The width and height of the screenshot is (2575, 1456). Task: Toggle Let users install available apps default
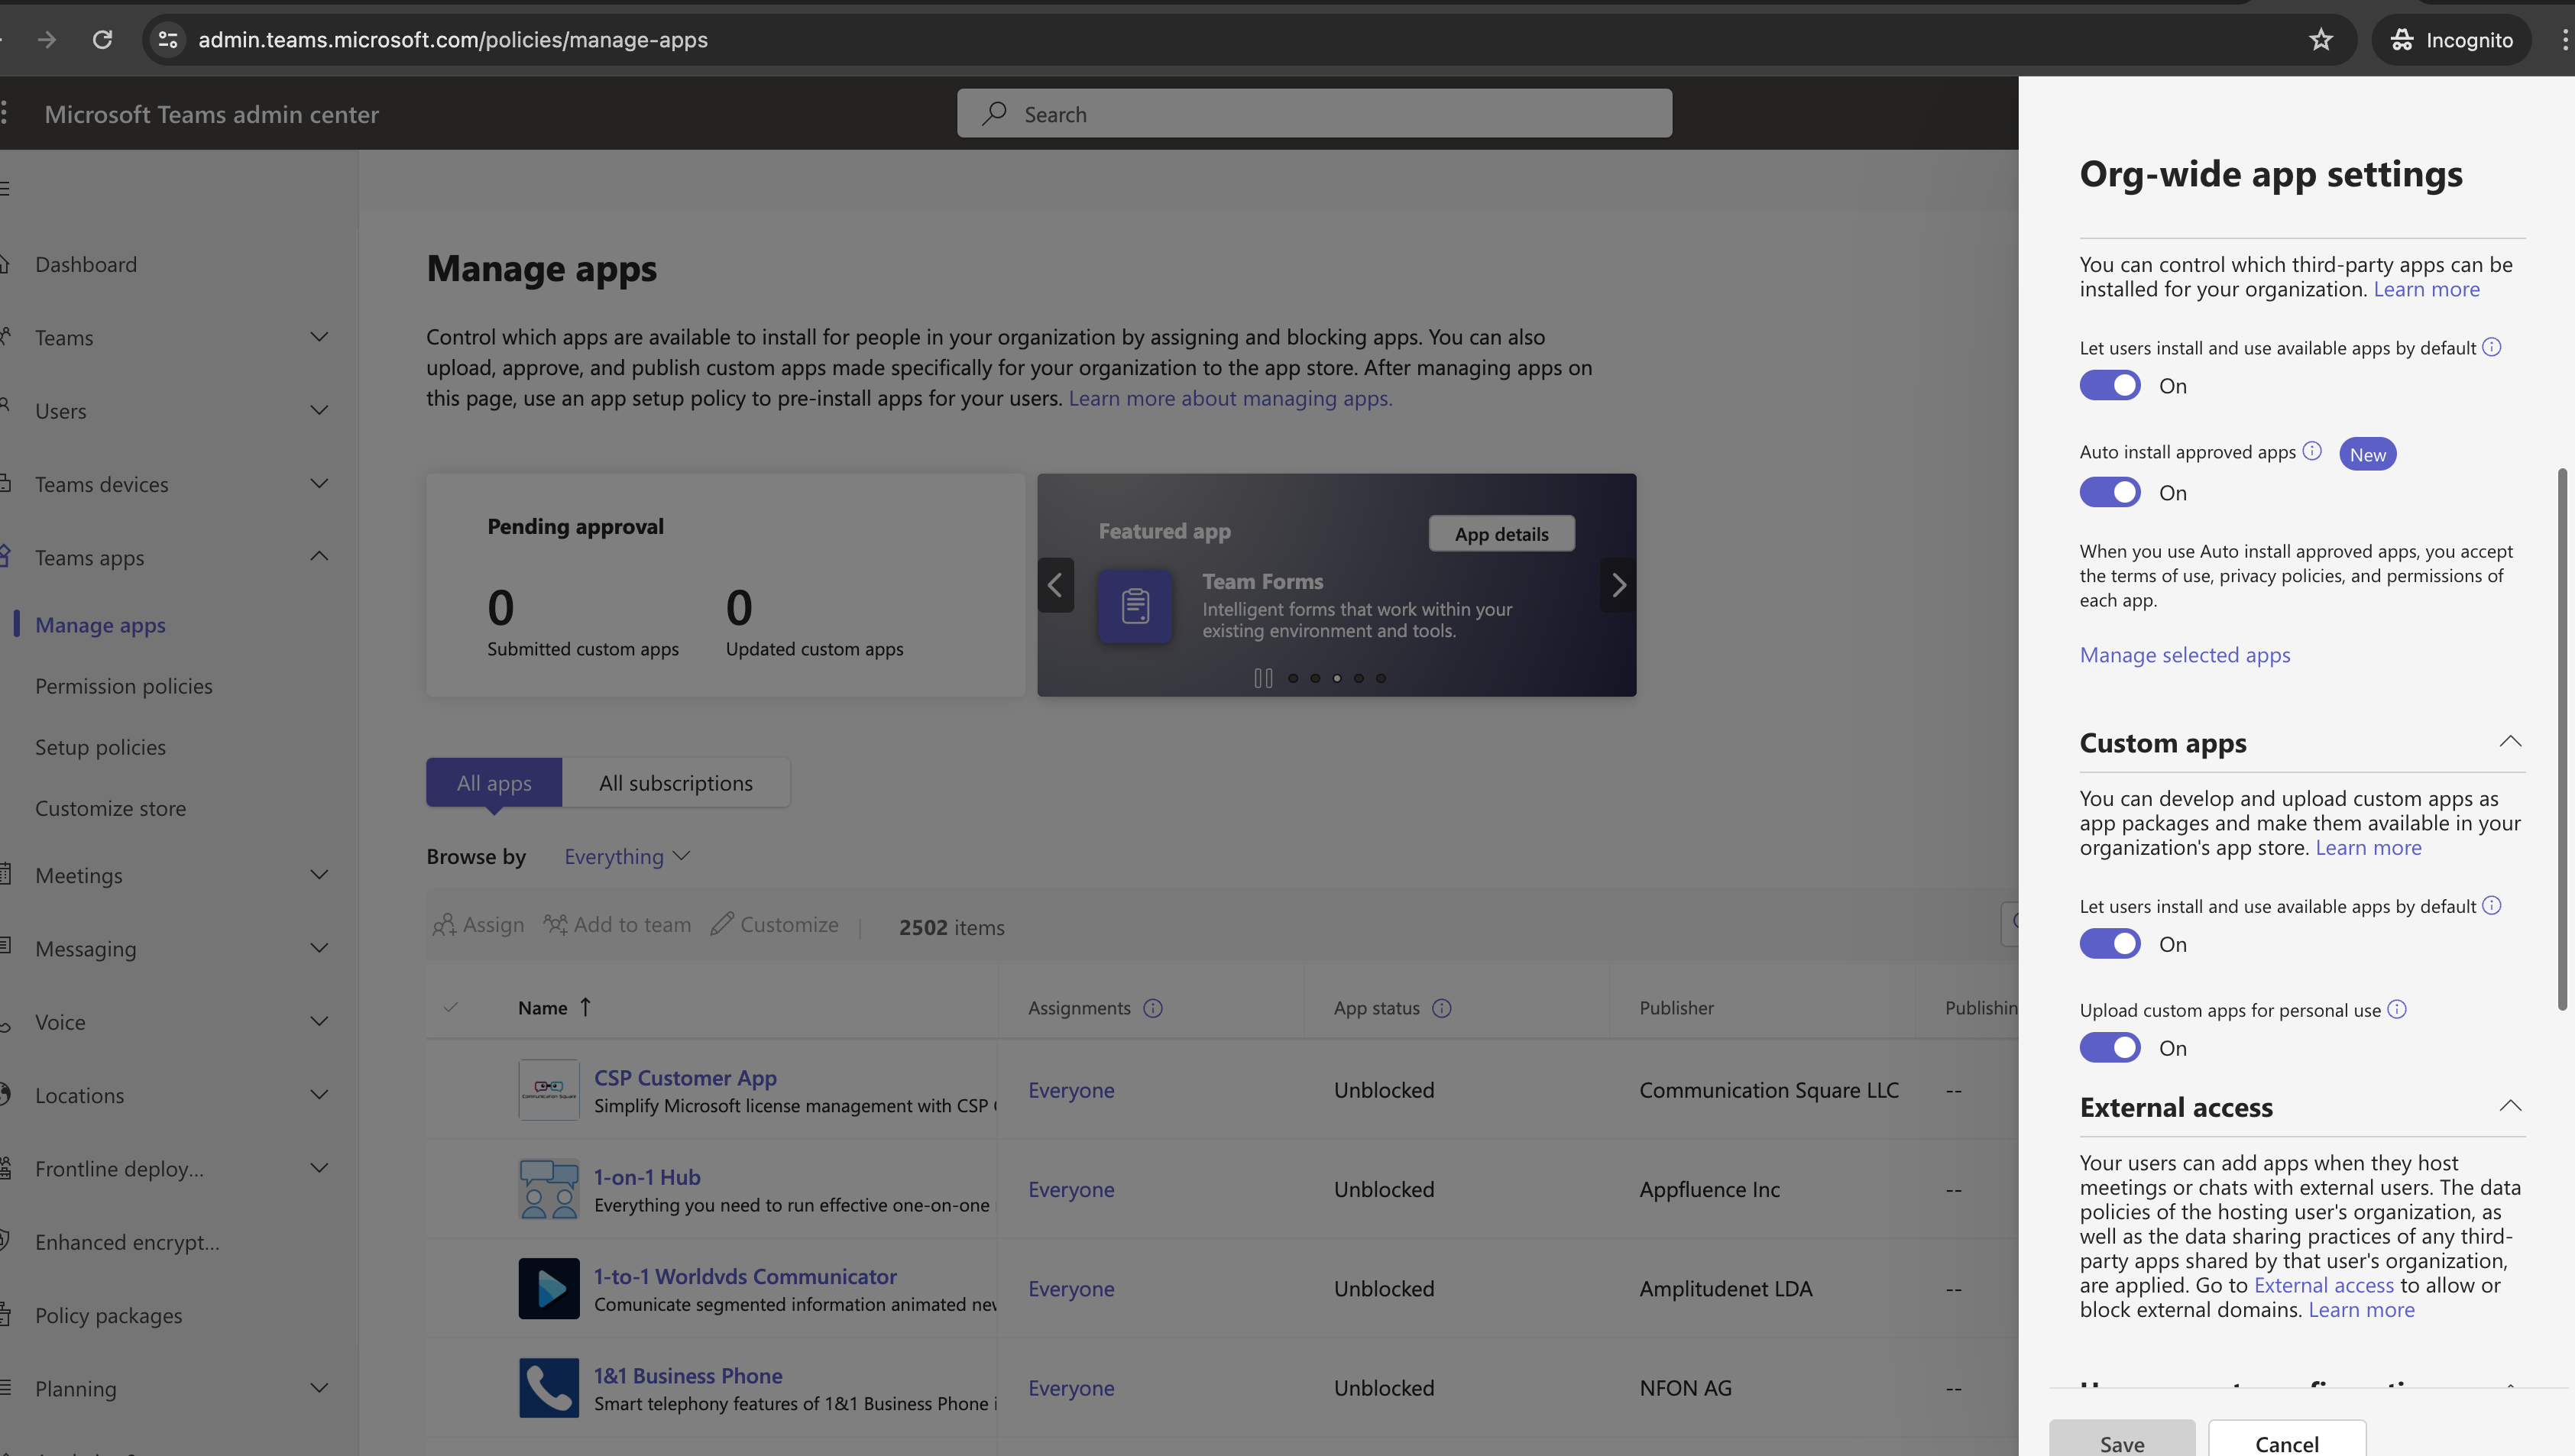[x=2110, y=386]
